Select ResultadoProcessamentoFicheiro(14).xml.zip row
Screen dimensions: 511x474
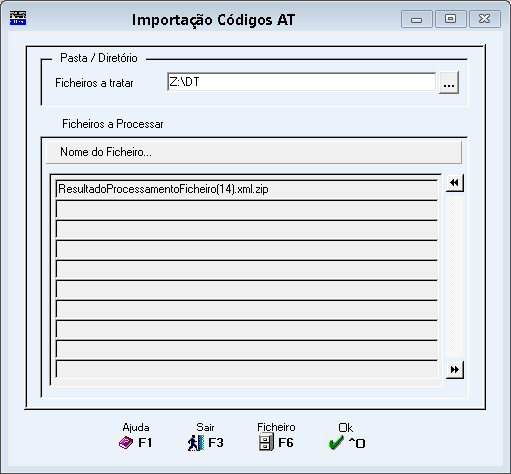click(247, 189)
